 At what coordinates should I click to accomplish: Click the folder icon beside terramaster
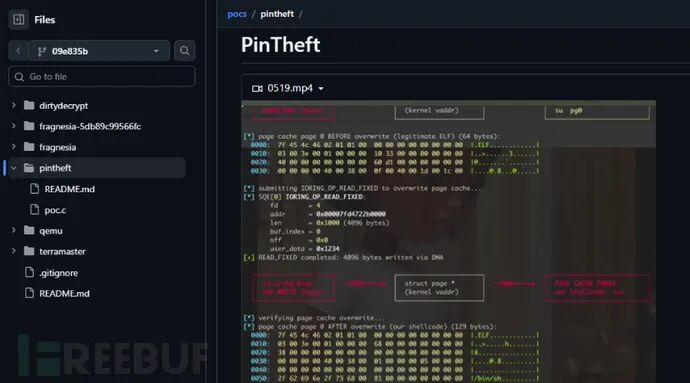29,251
